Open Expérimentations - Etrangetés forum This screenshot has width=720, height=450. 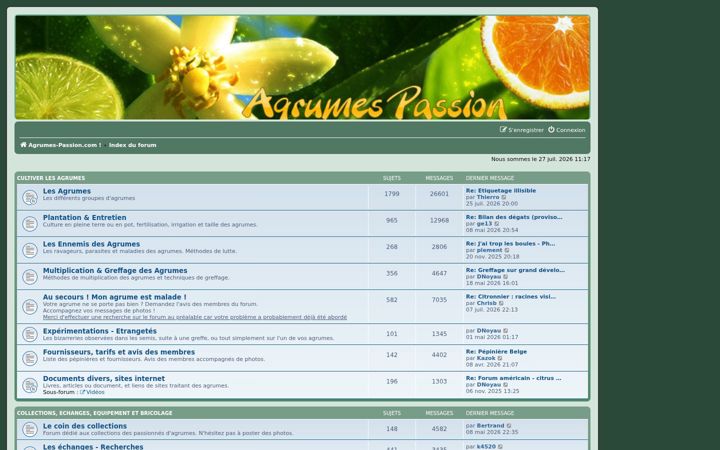pos(100,331)
